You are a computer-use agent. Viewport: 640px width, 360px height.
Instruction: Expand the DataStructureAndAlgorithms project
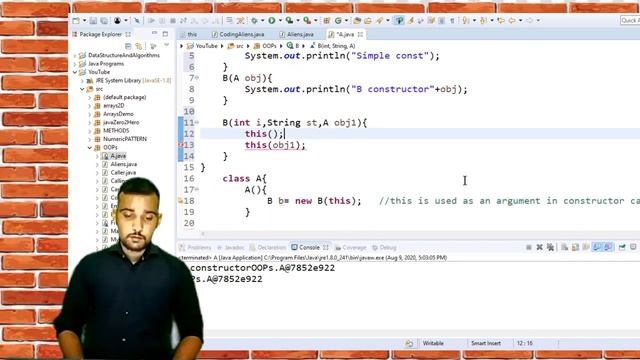click(75, 55)
